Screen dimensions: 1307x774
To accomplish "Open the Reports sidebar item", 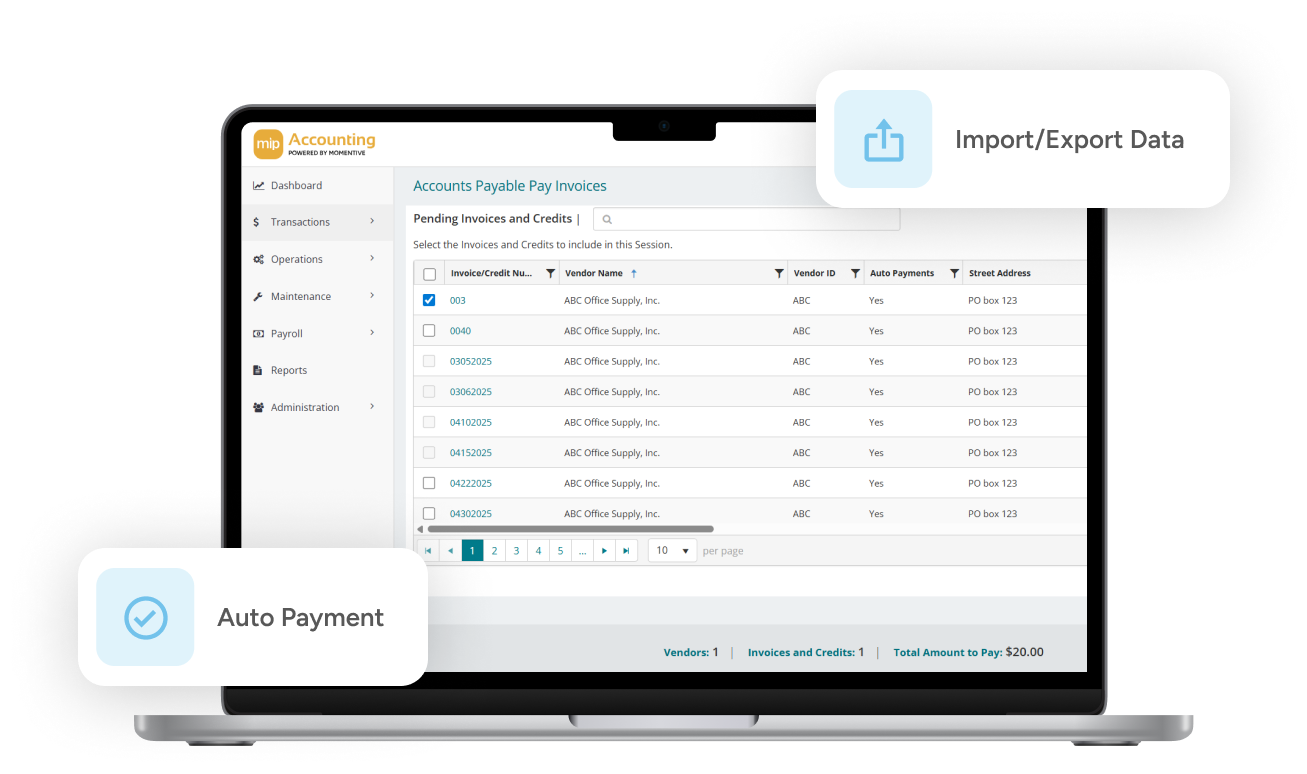I will pos(288,370).
